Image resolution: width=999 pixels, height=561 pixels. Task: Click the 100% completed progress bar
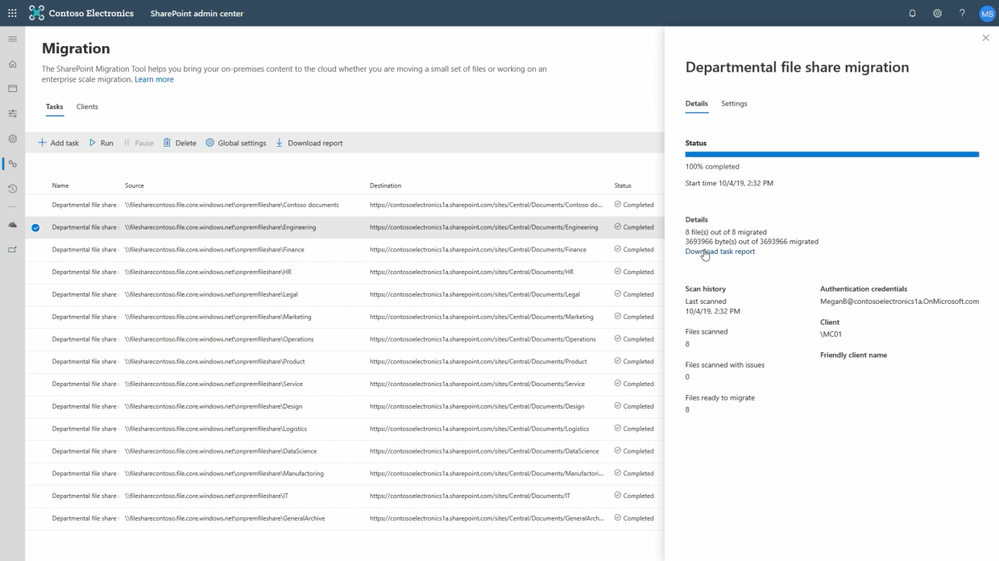tap(832, 154)
